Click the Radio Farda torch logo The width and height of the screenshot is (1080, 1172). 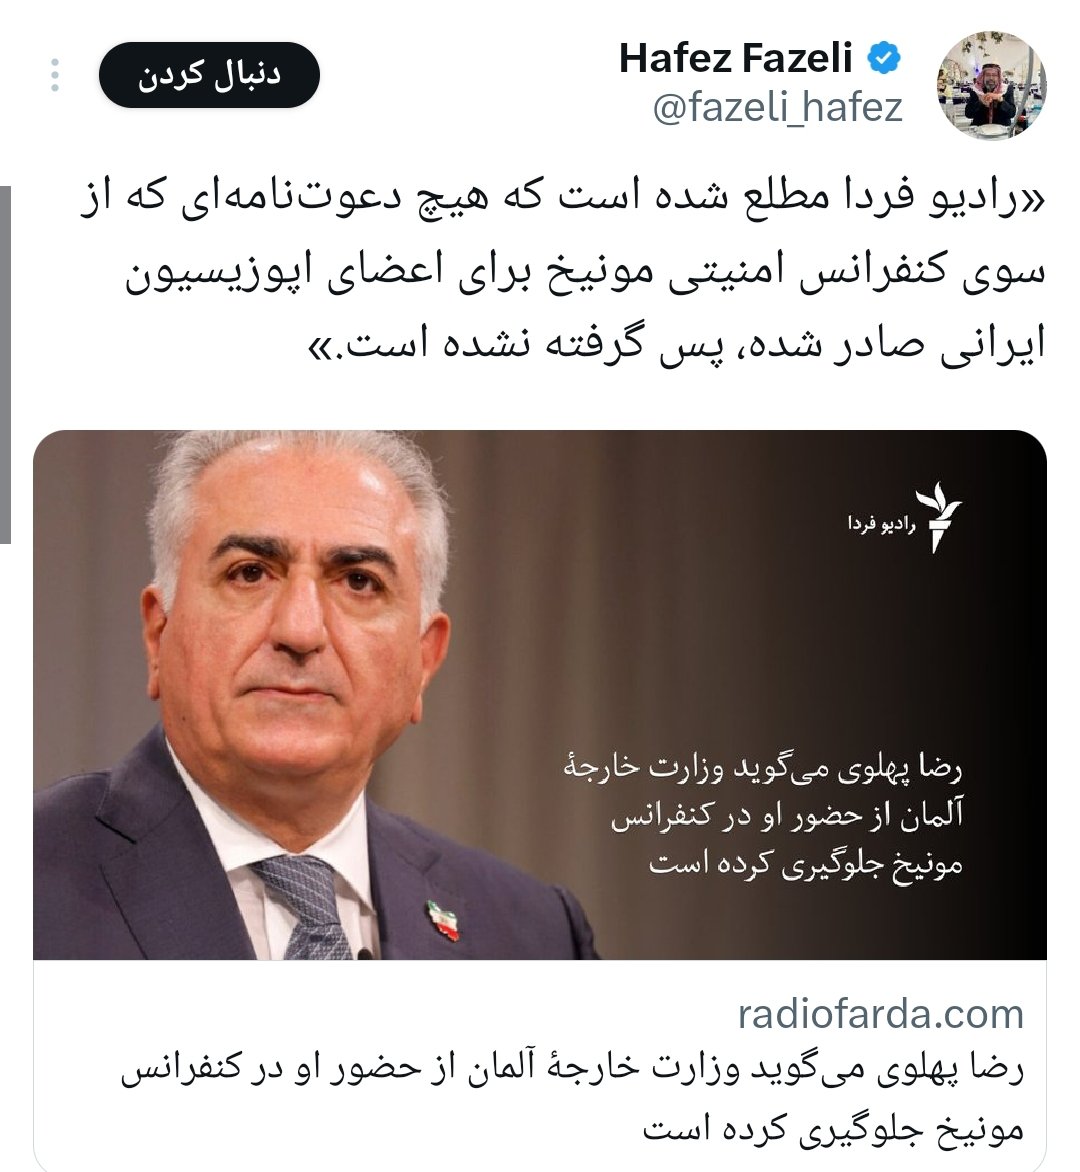pyautogui.click(x=939, y=517)
